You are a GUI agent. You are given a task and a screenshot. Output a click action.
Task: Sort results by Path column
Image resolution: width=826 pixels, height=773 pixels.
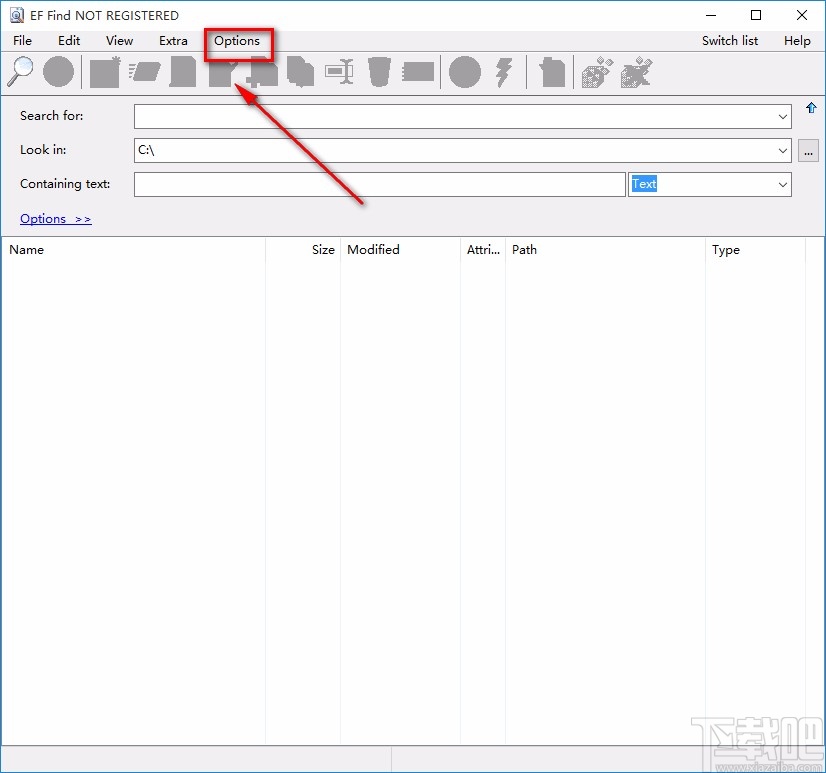tap(605, 250)
